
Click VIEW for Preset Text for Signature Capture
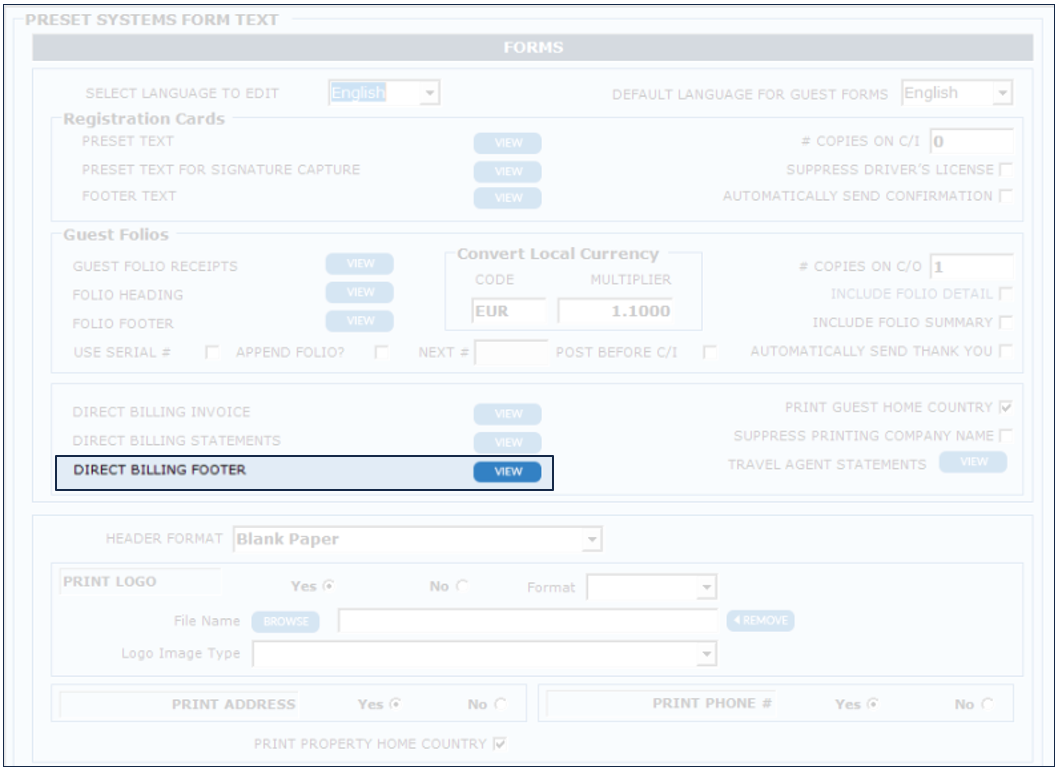click(507, 171)
